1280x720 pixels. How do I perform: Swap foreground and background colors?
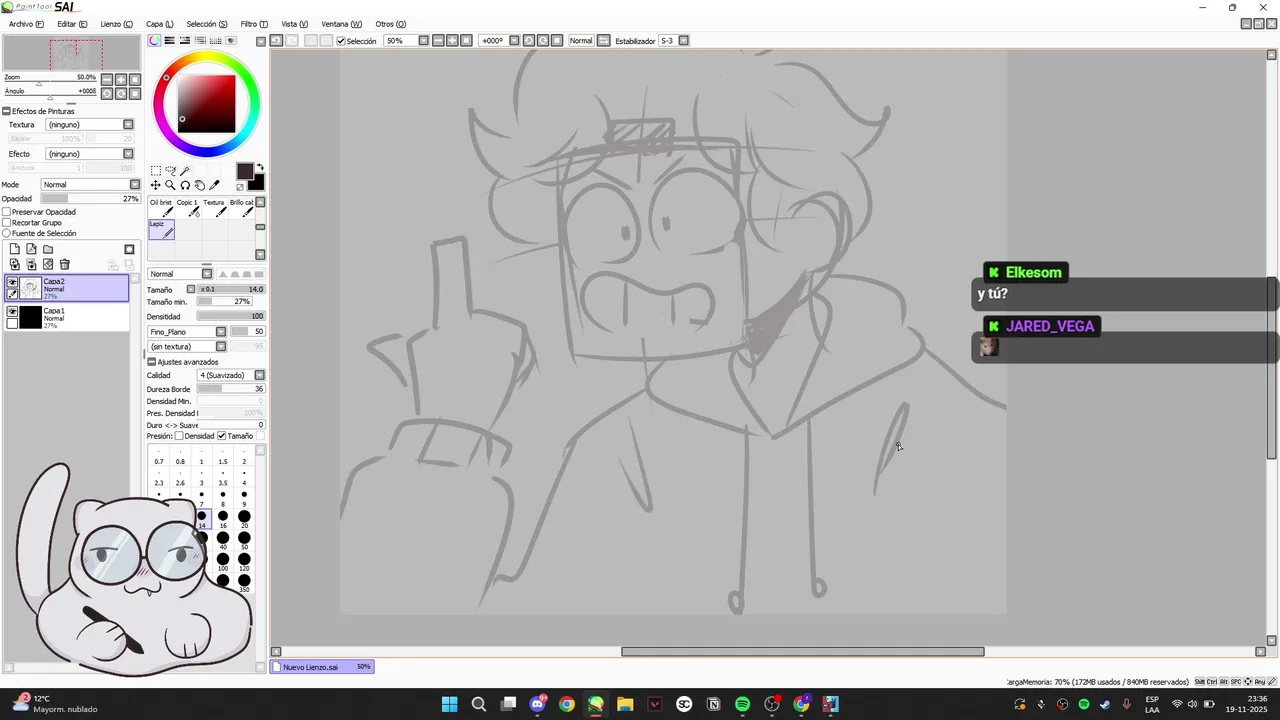[260, 167]
